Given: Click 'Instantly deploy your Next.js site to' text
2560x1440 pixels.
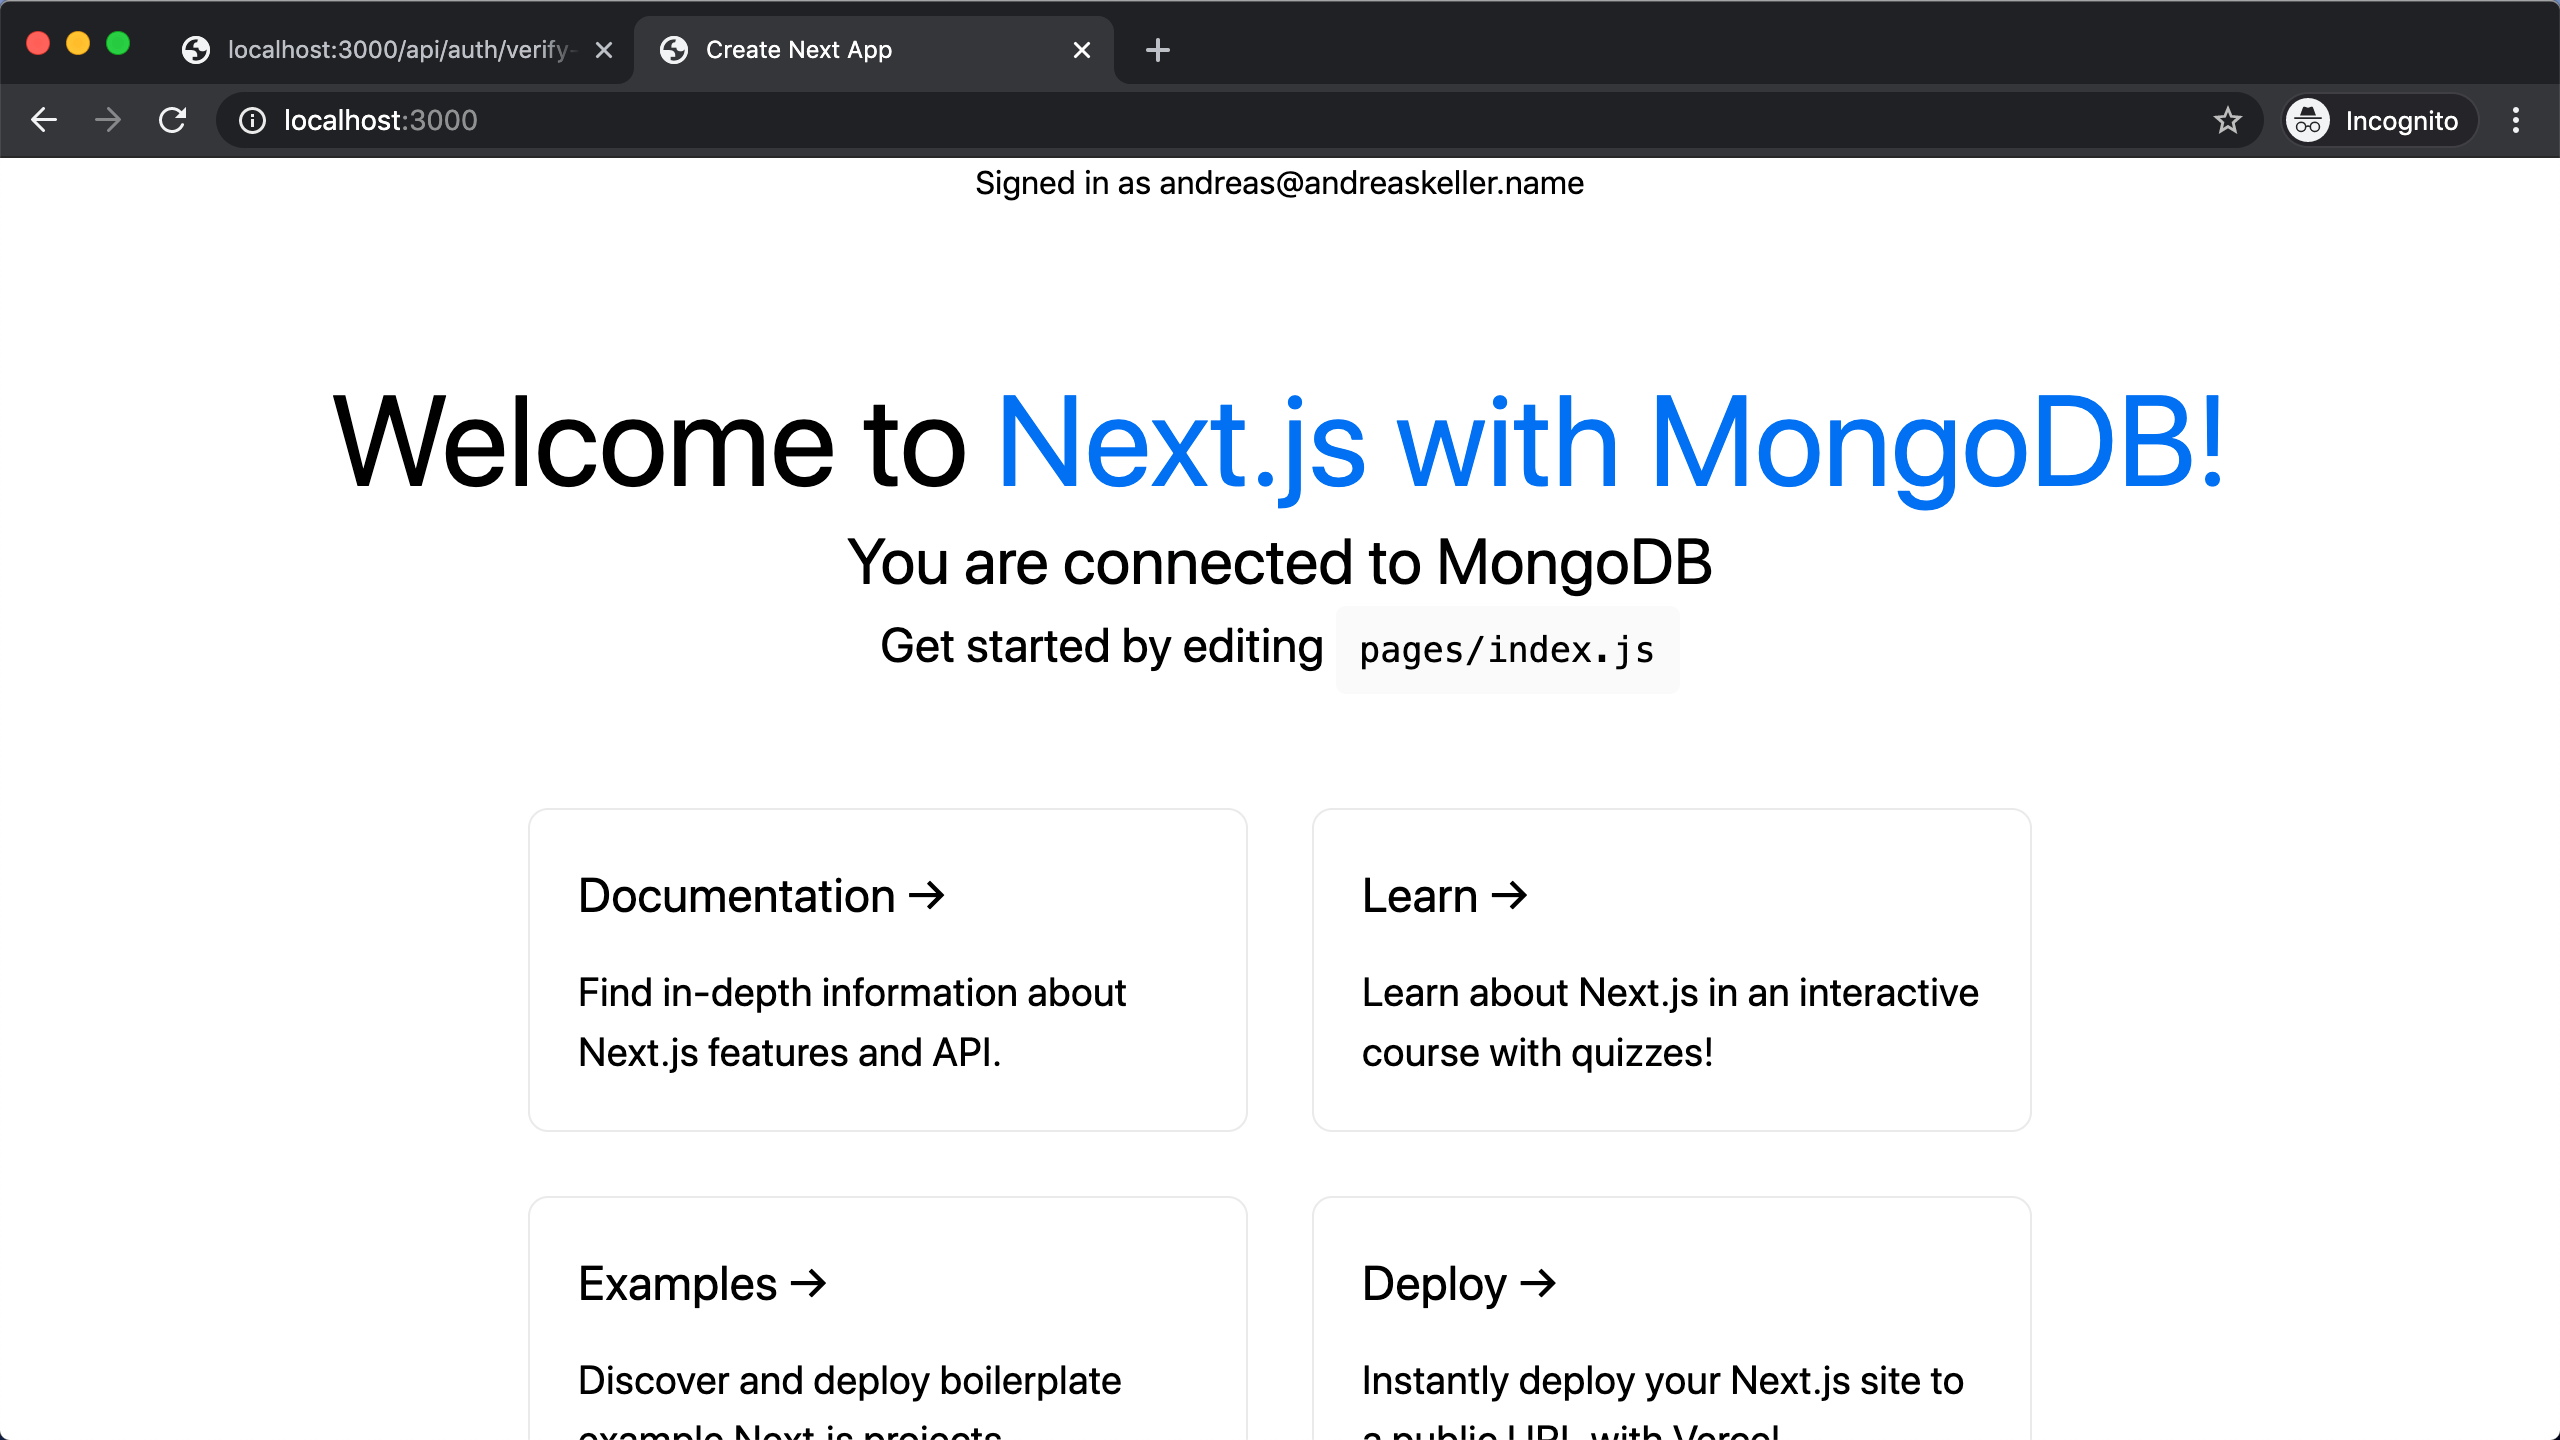Looking at the screenshot, I should (x=1663, y=1381).
